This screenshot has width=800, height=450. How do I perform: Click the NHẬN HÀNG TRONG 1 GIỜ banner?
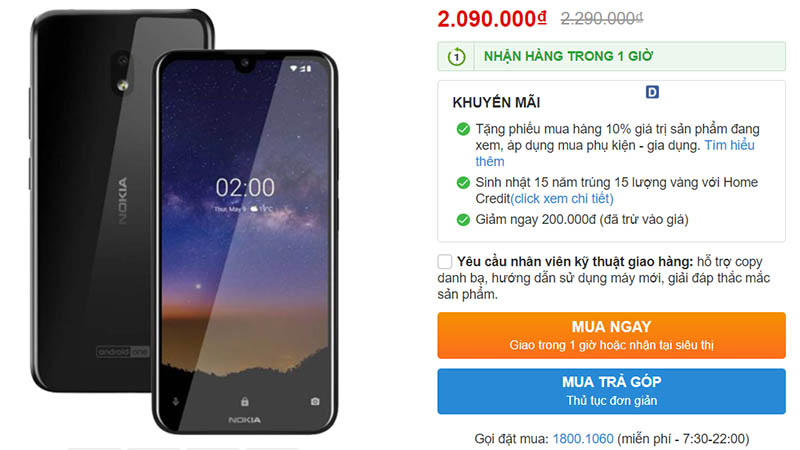coord(611,56)
